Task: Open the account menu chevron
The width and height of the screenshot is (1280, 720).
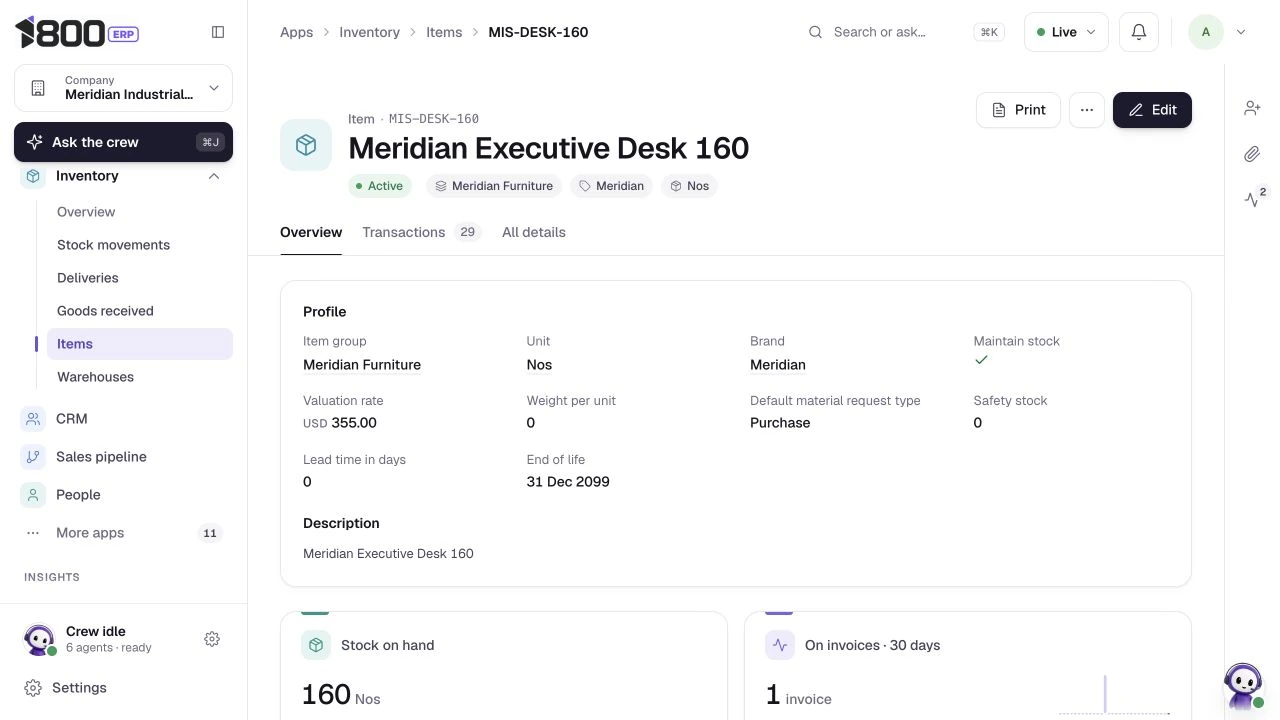Action: click(1241, 32)
